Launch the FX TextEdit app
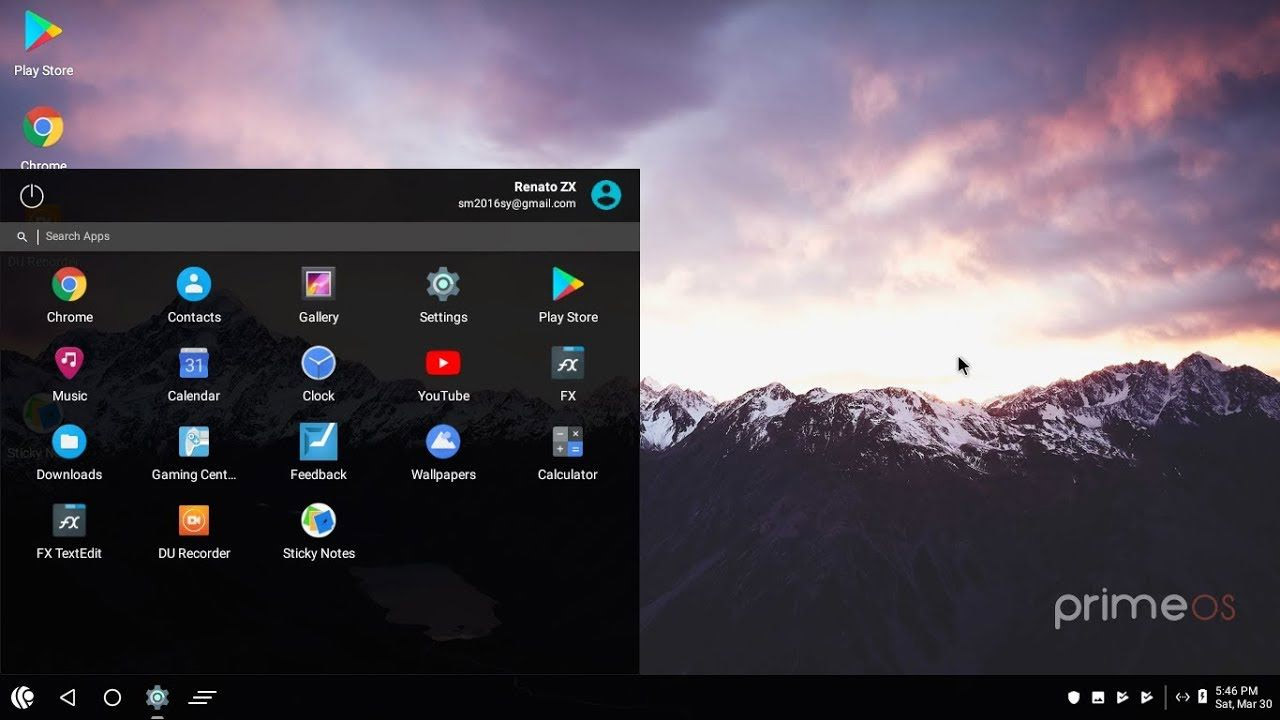The height and width of the screenshot is (720, 1280). click(69, 532)
